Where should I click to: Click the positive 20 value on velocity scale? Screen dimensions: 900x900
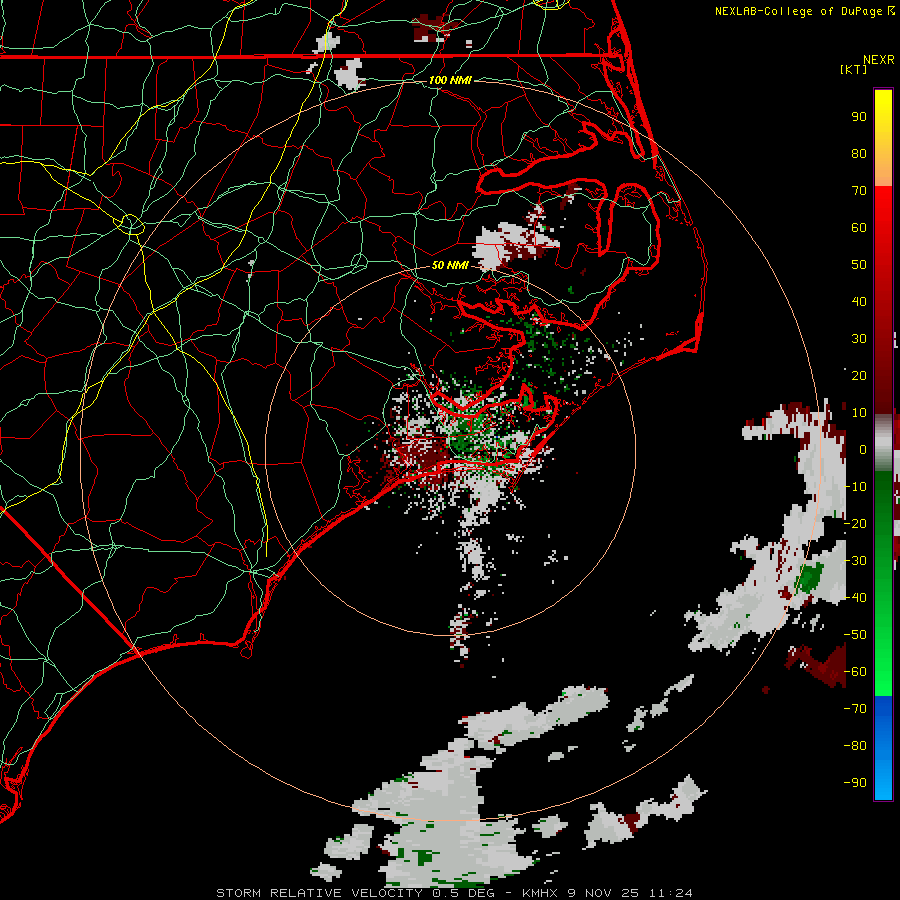(x=859, y=375)
